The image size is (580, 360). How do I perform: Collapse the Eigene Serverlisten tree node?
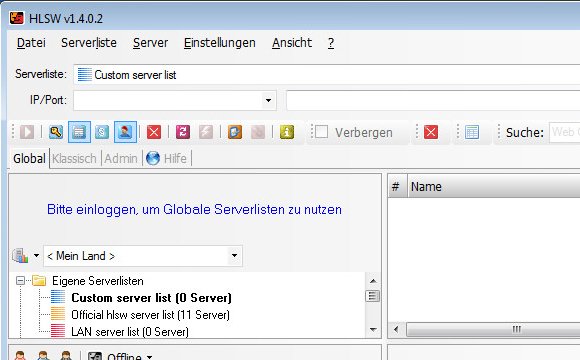[x=20, y=281]
